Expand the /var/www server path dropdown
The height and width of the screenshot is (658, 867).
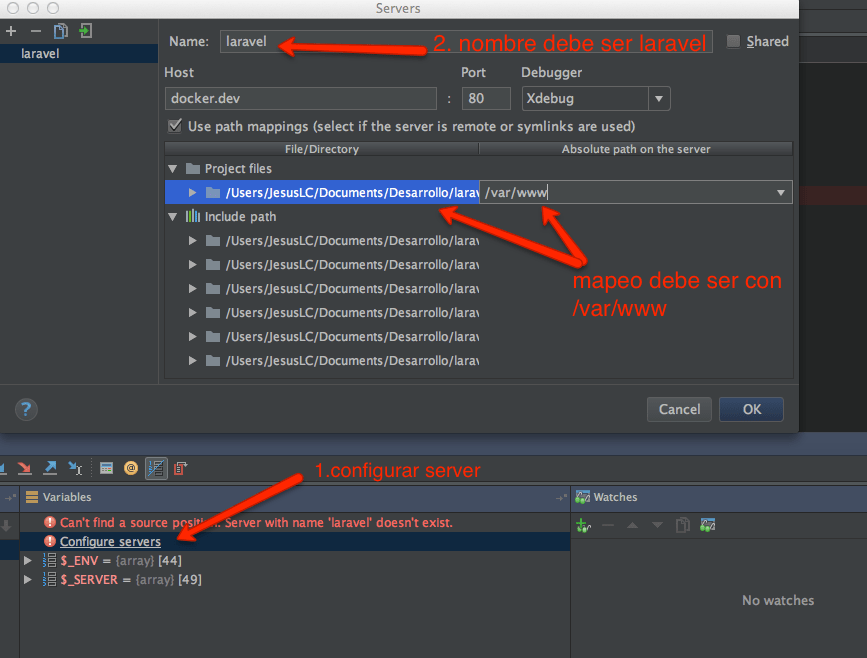781,192
